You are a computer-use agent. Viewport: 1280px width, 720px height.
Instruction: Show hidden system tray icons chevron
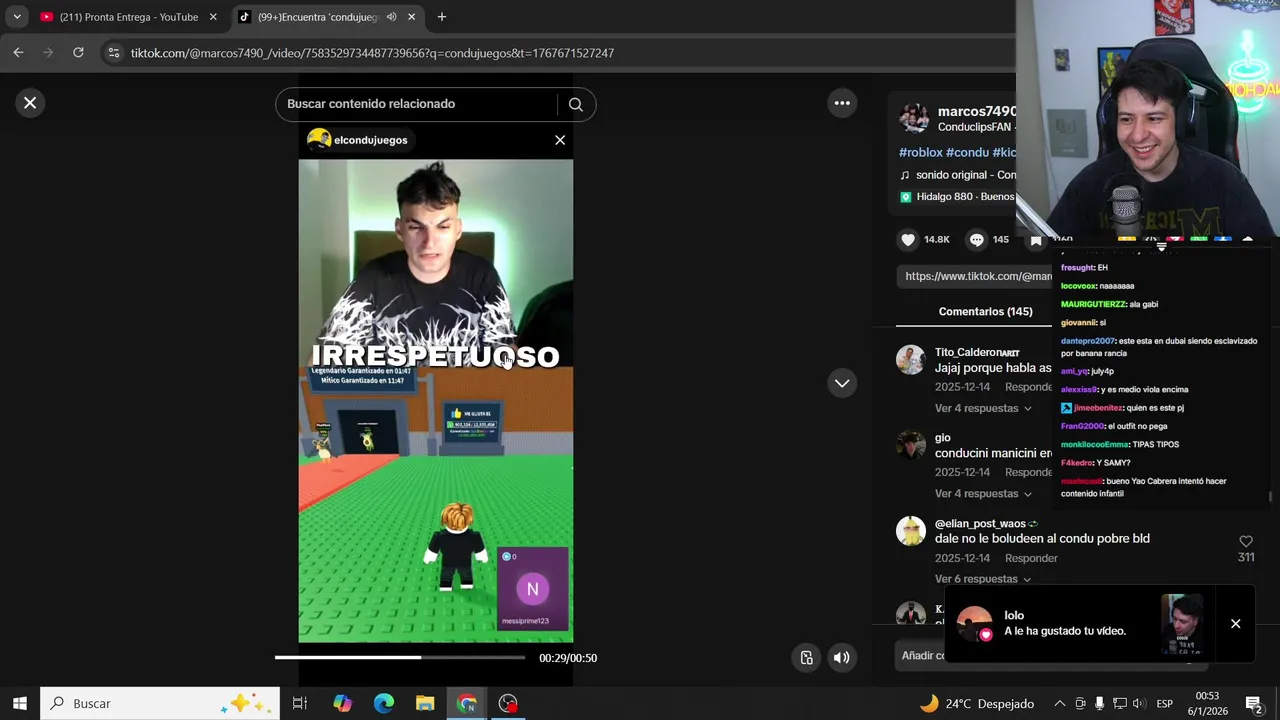(1060, 703)
